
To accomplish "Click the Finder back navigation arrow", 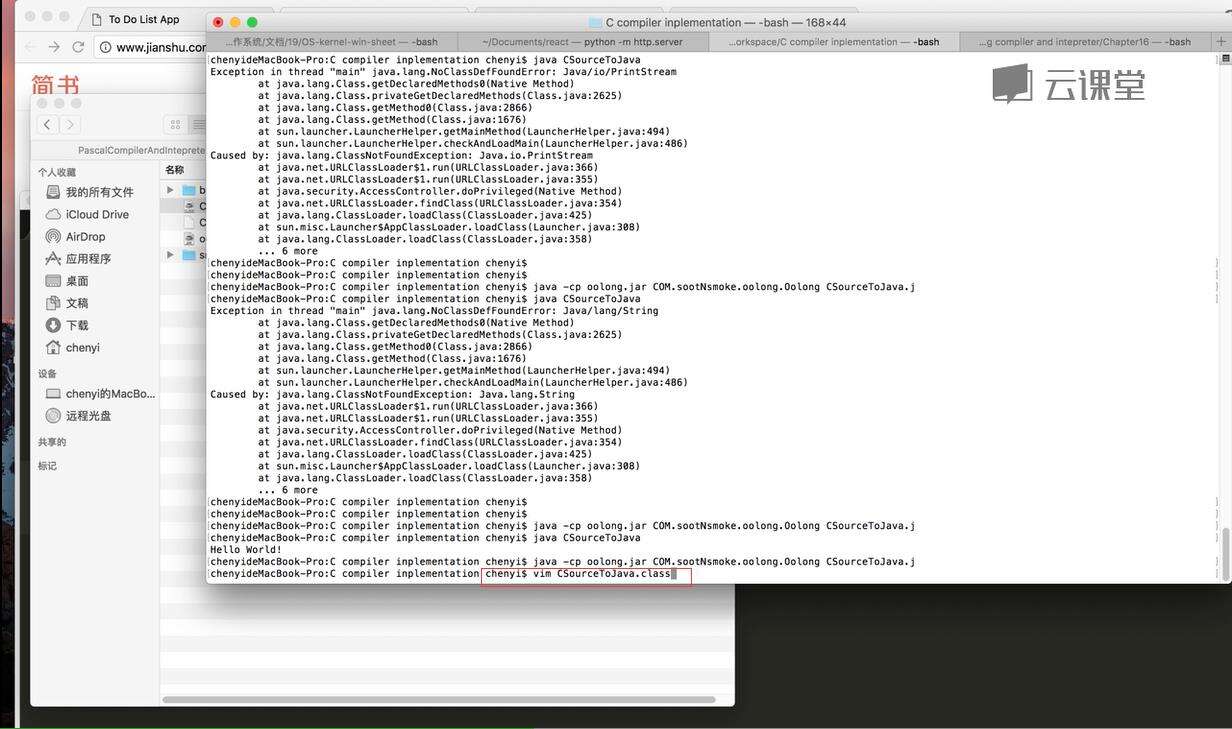I will (x=47, y=124).
